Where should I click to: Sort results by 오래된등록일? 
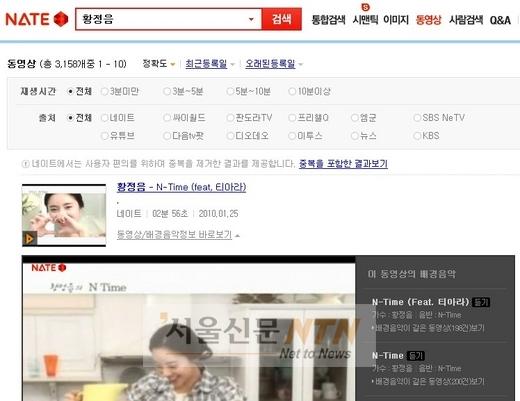[270, 64]
